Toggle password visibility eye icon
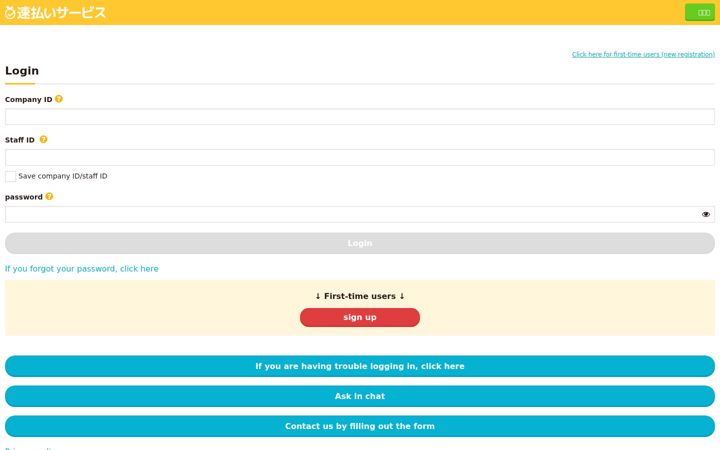 click(x=705, y=214)
